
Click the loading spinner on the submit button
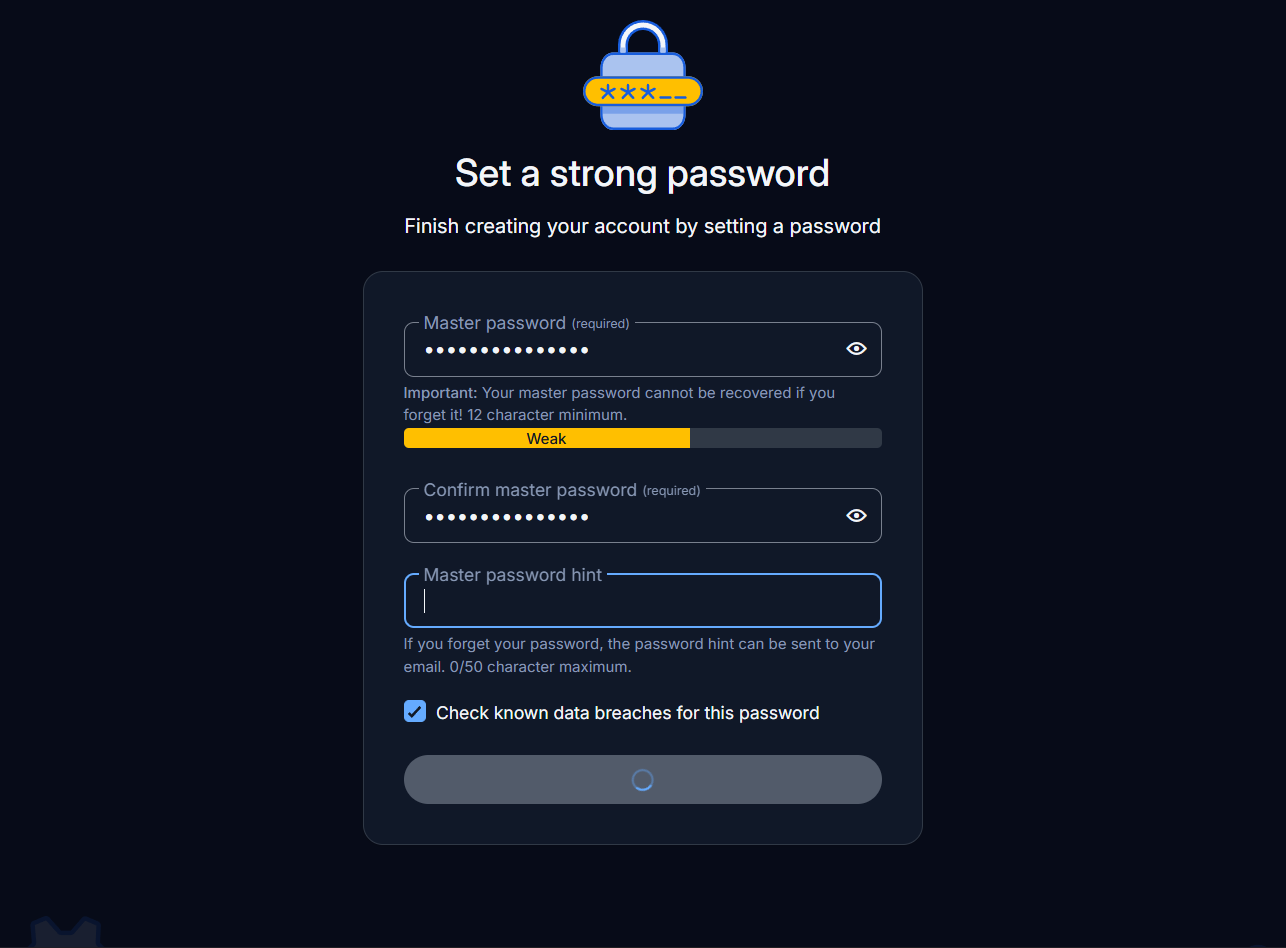[x=643, y=780]
